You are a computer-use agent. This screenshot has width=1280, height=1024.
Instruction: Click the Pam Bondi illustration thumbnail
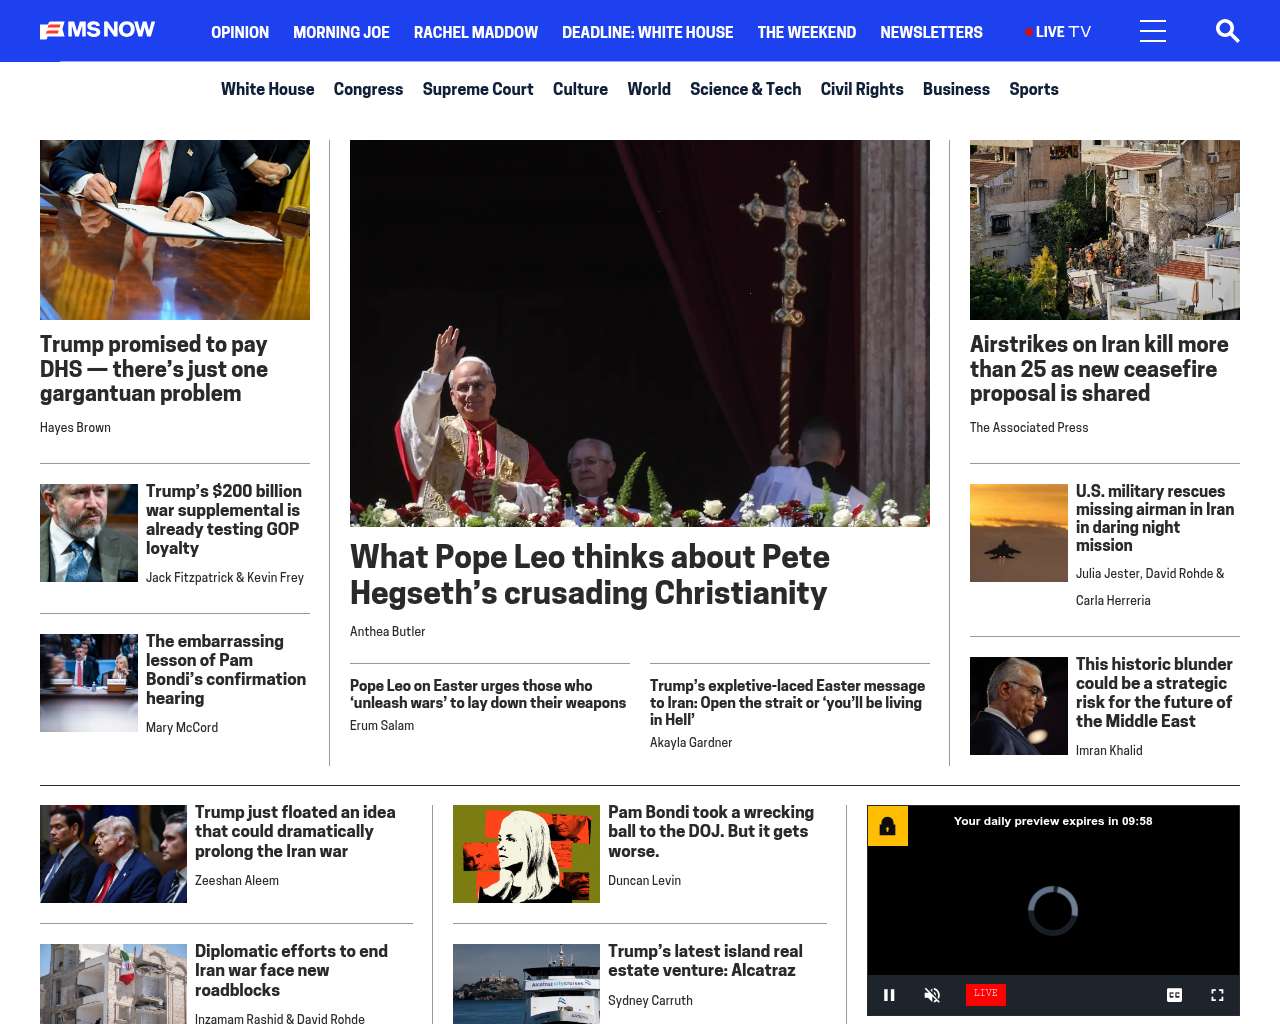click(x=526, y=854)
